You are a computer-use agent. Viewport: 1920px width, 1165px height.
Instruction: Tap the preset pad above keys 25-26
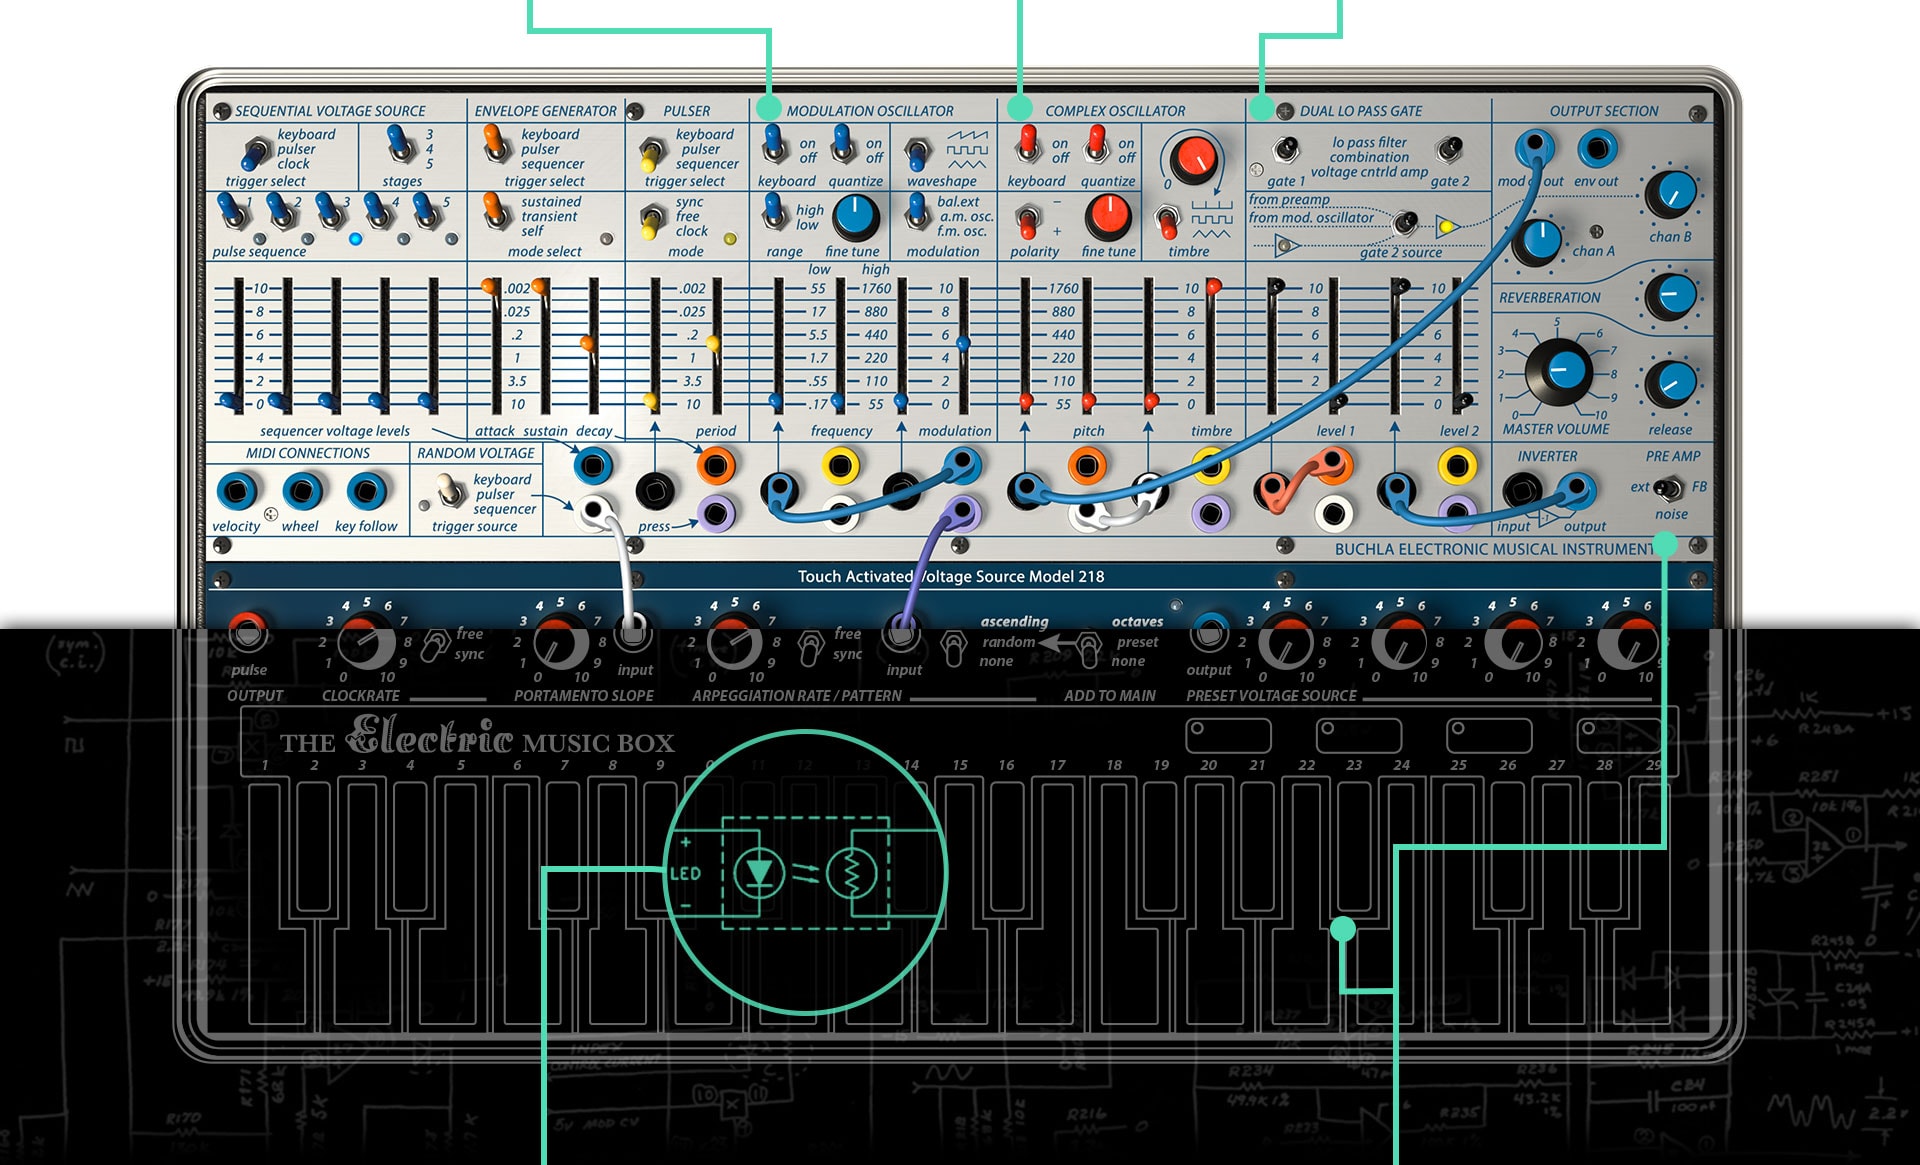tap(1489, 736)
